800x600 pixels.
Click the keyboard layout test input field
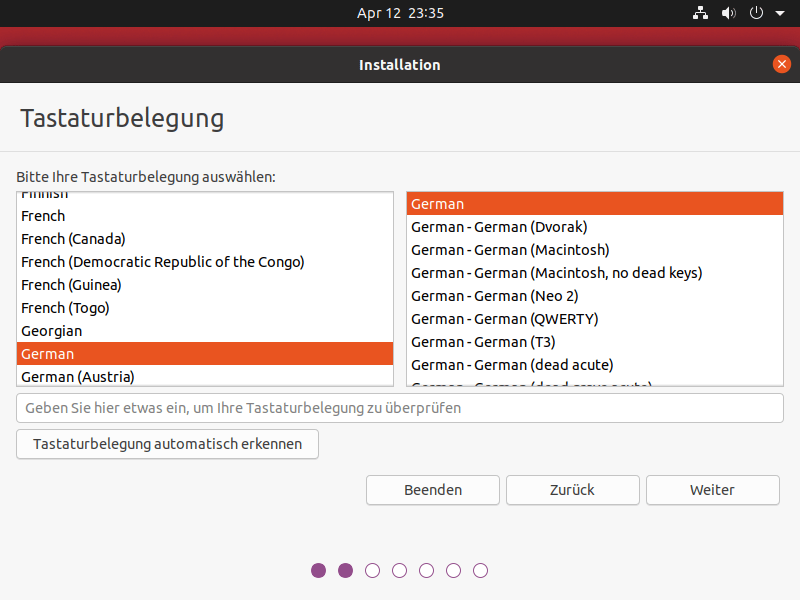(399, 408)
